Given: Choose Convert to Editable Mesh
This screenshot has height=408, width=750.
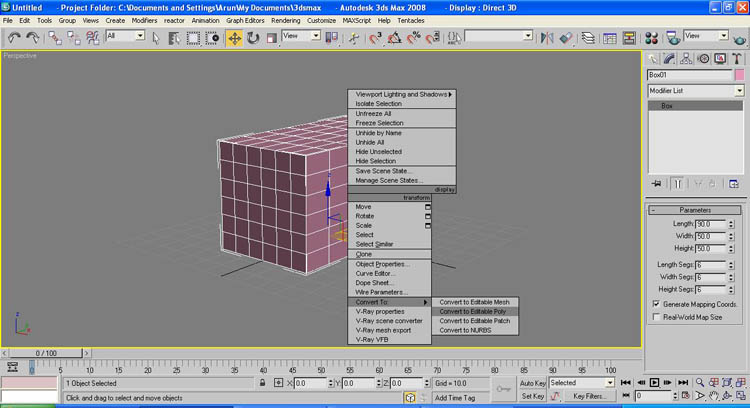Looking at the screenshot, I should (475, 302).
